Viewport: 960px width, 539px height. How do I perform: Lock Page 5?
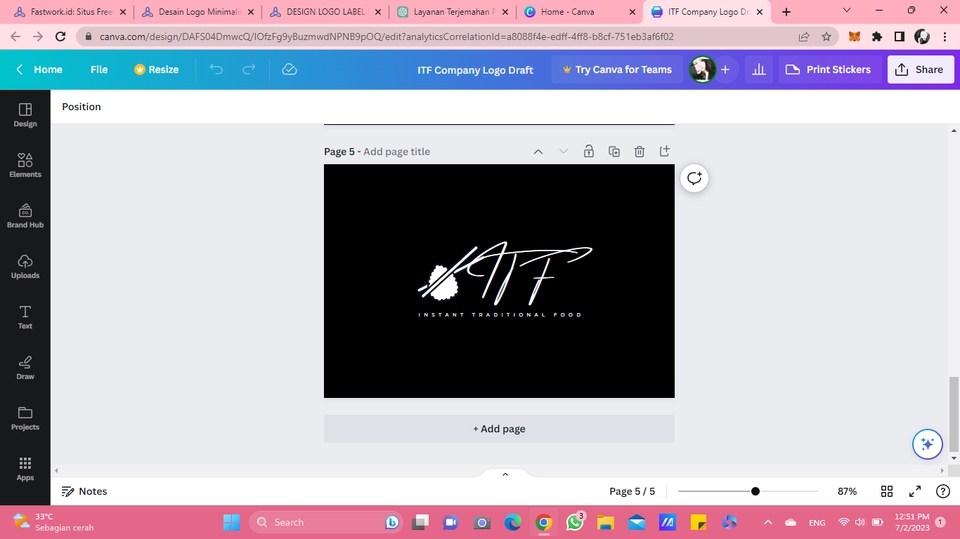pyautogui.click(x=588, y=151)
